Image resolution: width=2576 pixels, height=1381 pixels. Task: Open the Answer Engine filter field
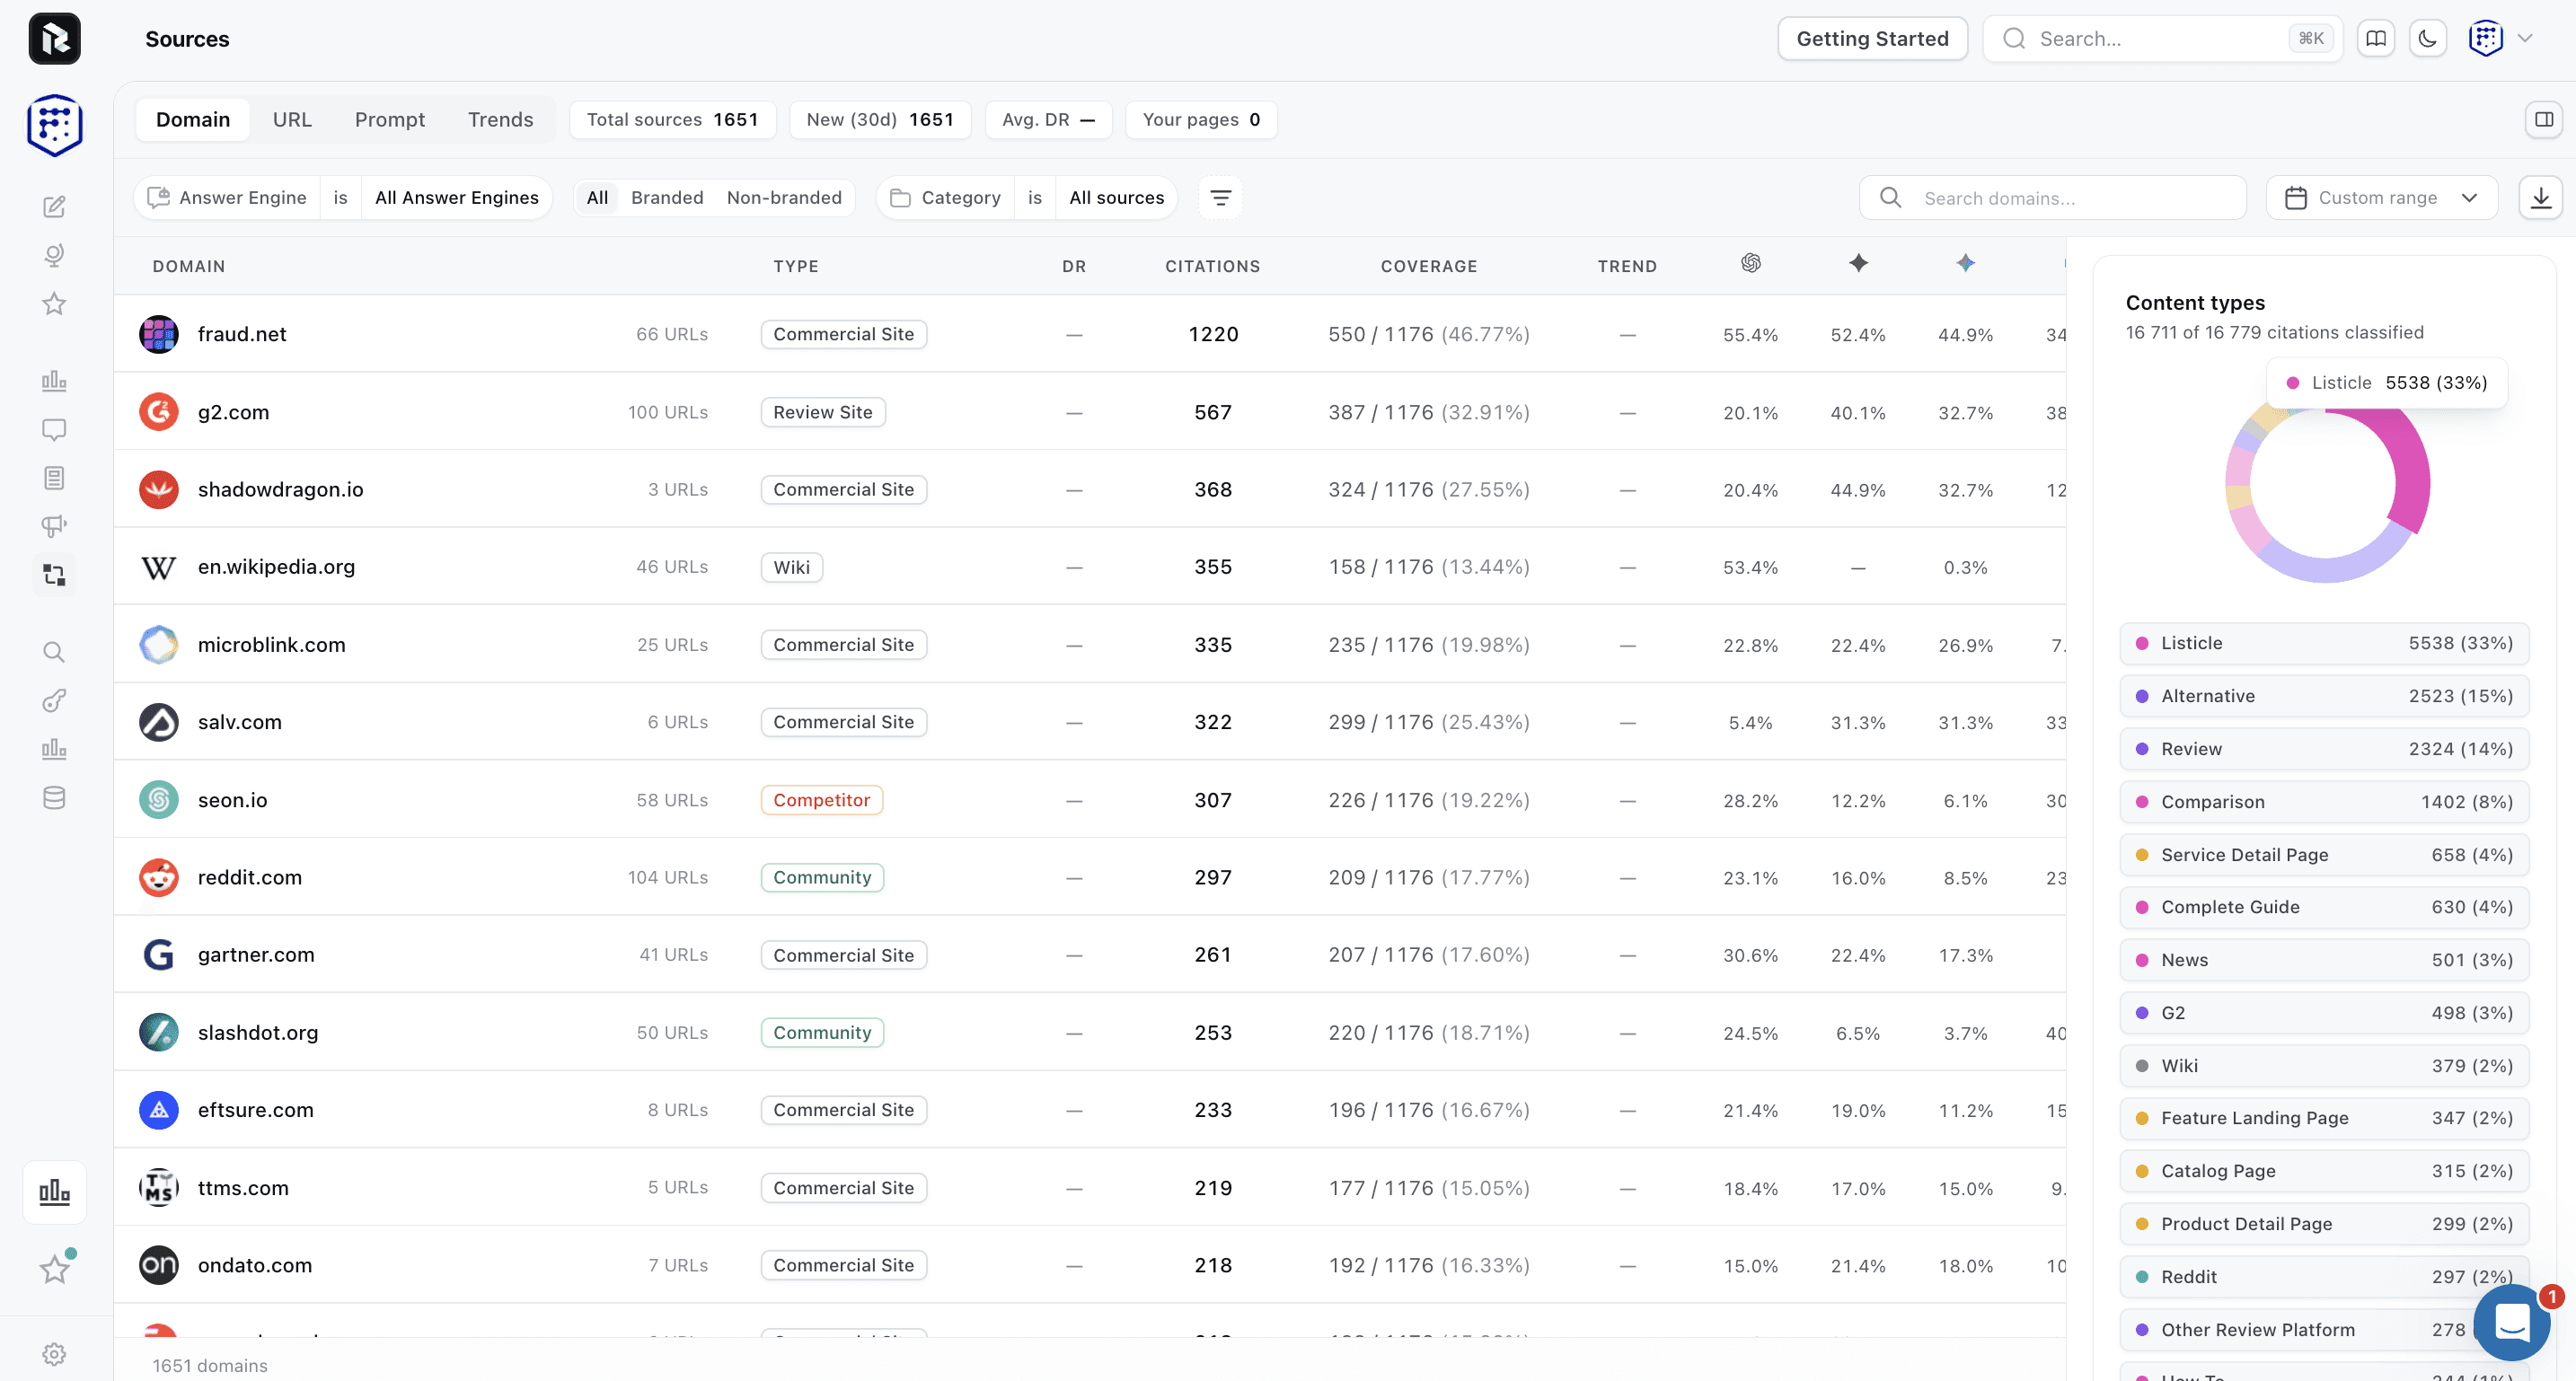pyautogui.click(x=228, y=198)
